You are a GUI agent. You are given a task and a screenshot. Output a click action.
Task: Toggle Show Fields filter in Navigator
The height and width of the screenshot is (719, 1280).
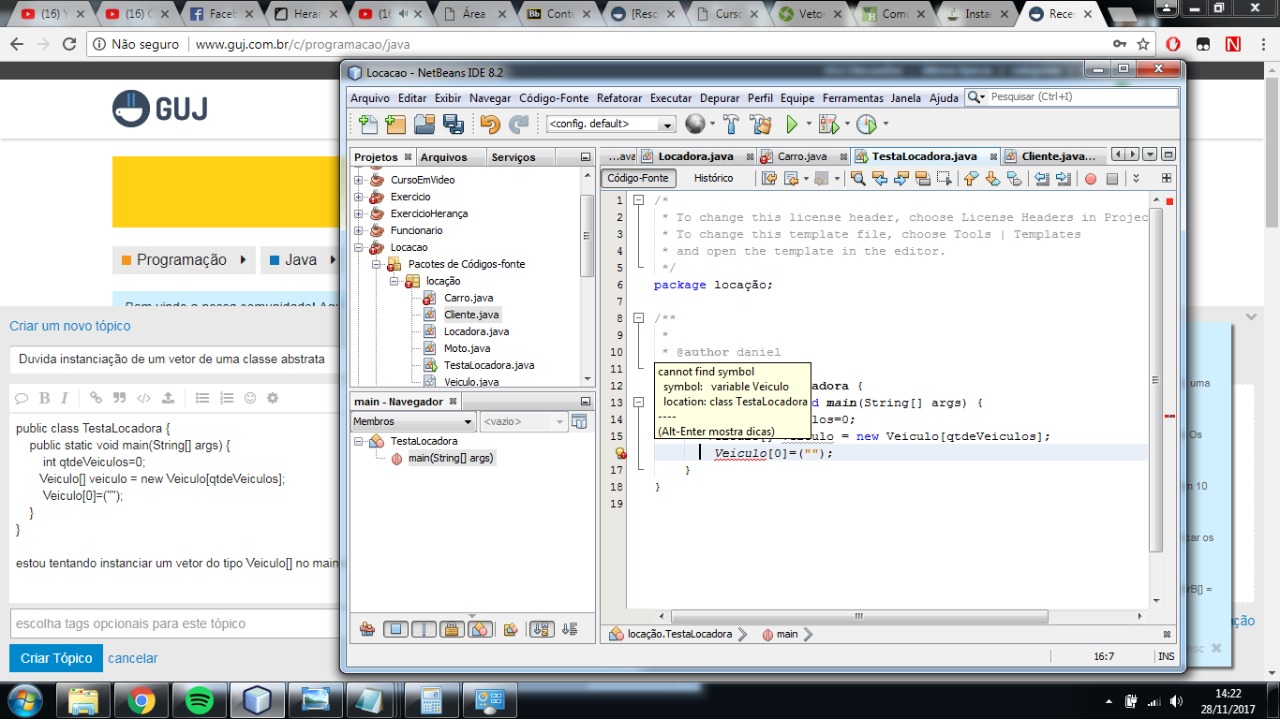click(396, 629)
